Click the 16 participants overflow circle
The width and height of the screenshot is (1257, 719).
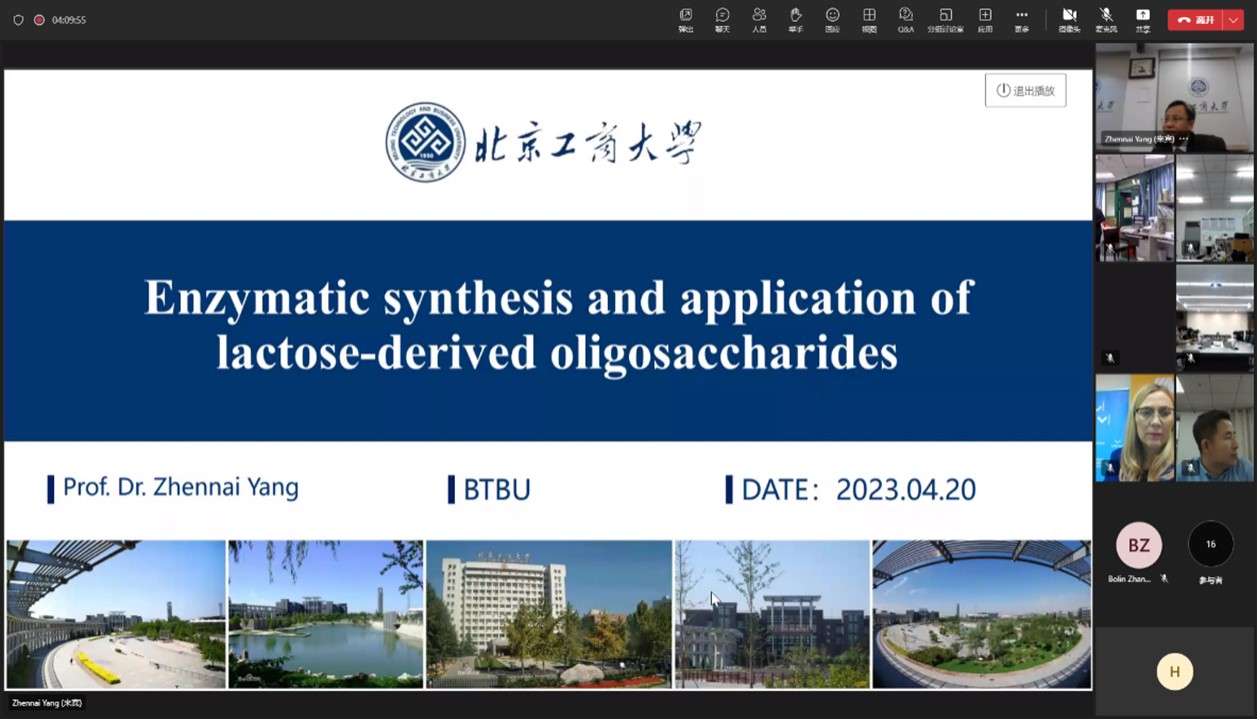1210,545
